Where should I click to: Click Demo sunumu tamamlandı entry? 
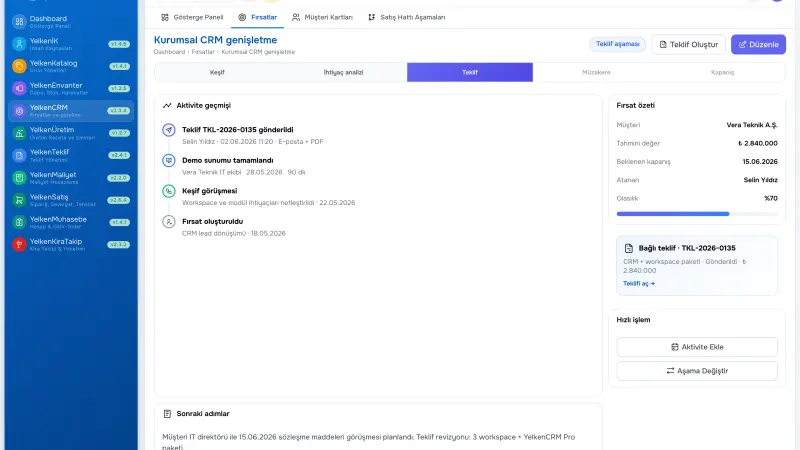pos(228,161)
